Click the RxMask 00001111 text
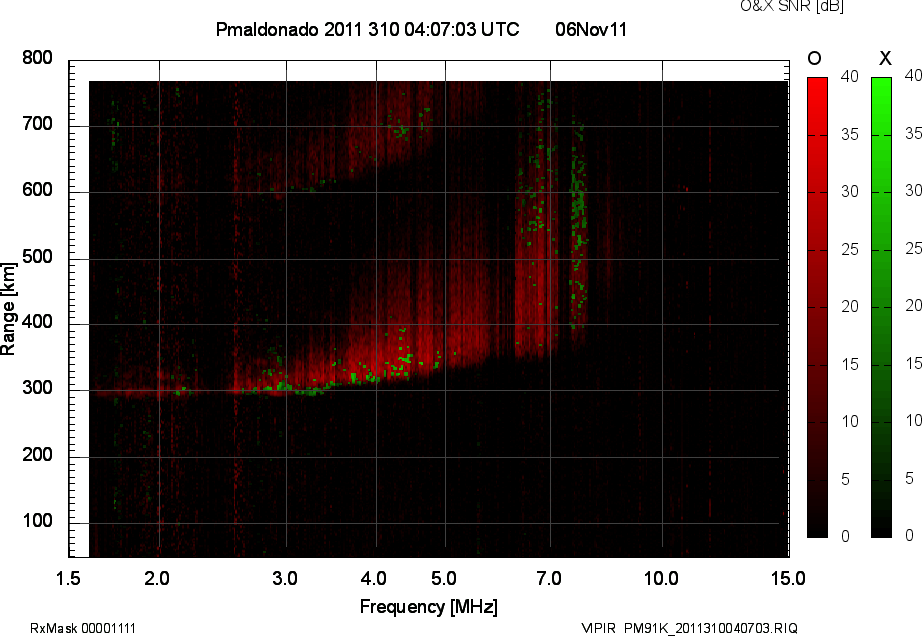This screenshot has height=636, width=922. (83, 628)
